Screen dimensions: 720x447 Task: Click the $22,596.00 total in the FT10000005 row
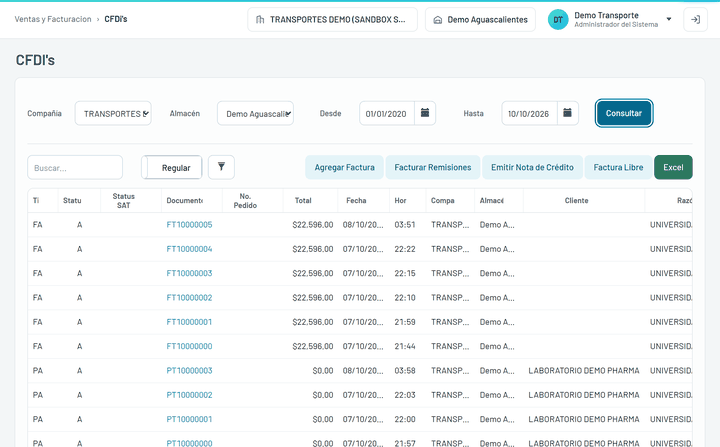coord(313,225)
